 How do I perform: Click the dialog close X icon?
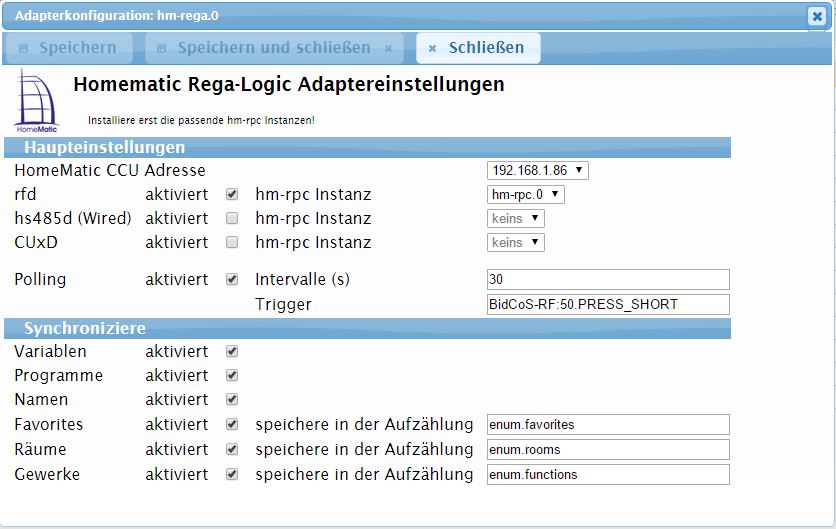coord(816,16)
